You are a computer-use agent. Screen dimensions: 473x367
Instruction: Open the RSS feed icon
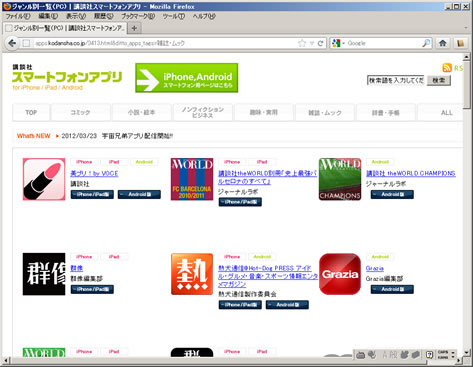click(447, 68)
